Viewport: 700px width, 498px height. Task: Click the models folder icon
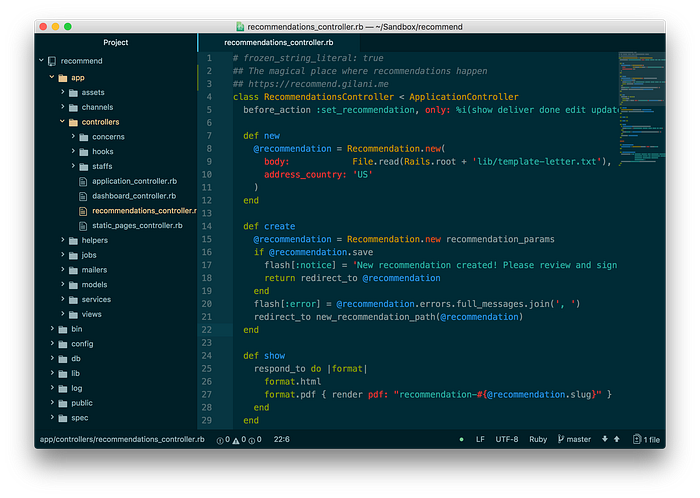tap(74, 285)
